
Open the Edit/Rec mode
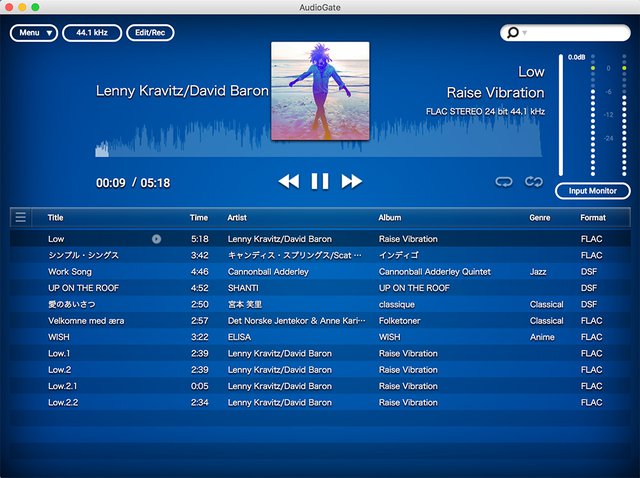click(x=150, y=33)
